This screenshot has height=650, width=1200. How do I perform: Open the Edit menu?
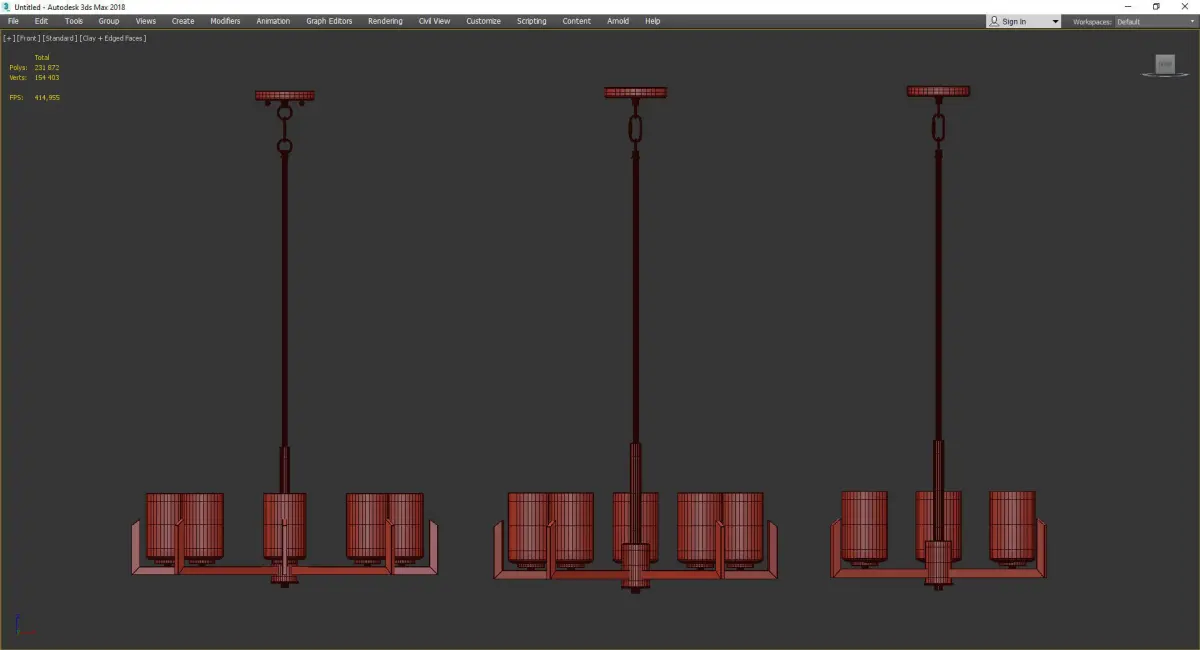point(41,21)
